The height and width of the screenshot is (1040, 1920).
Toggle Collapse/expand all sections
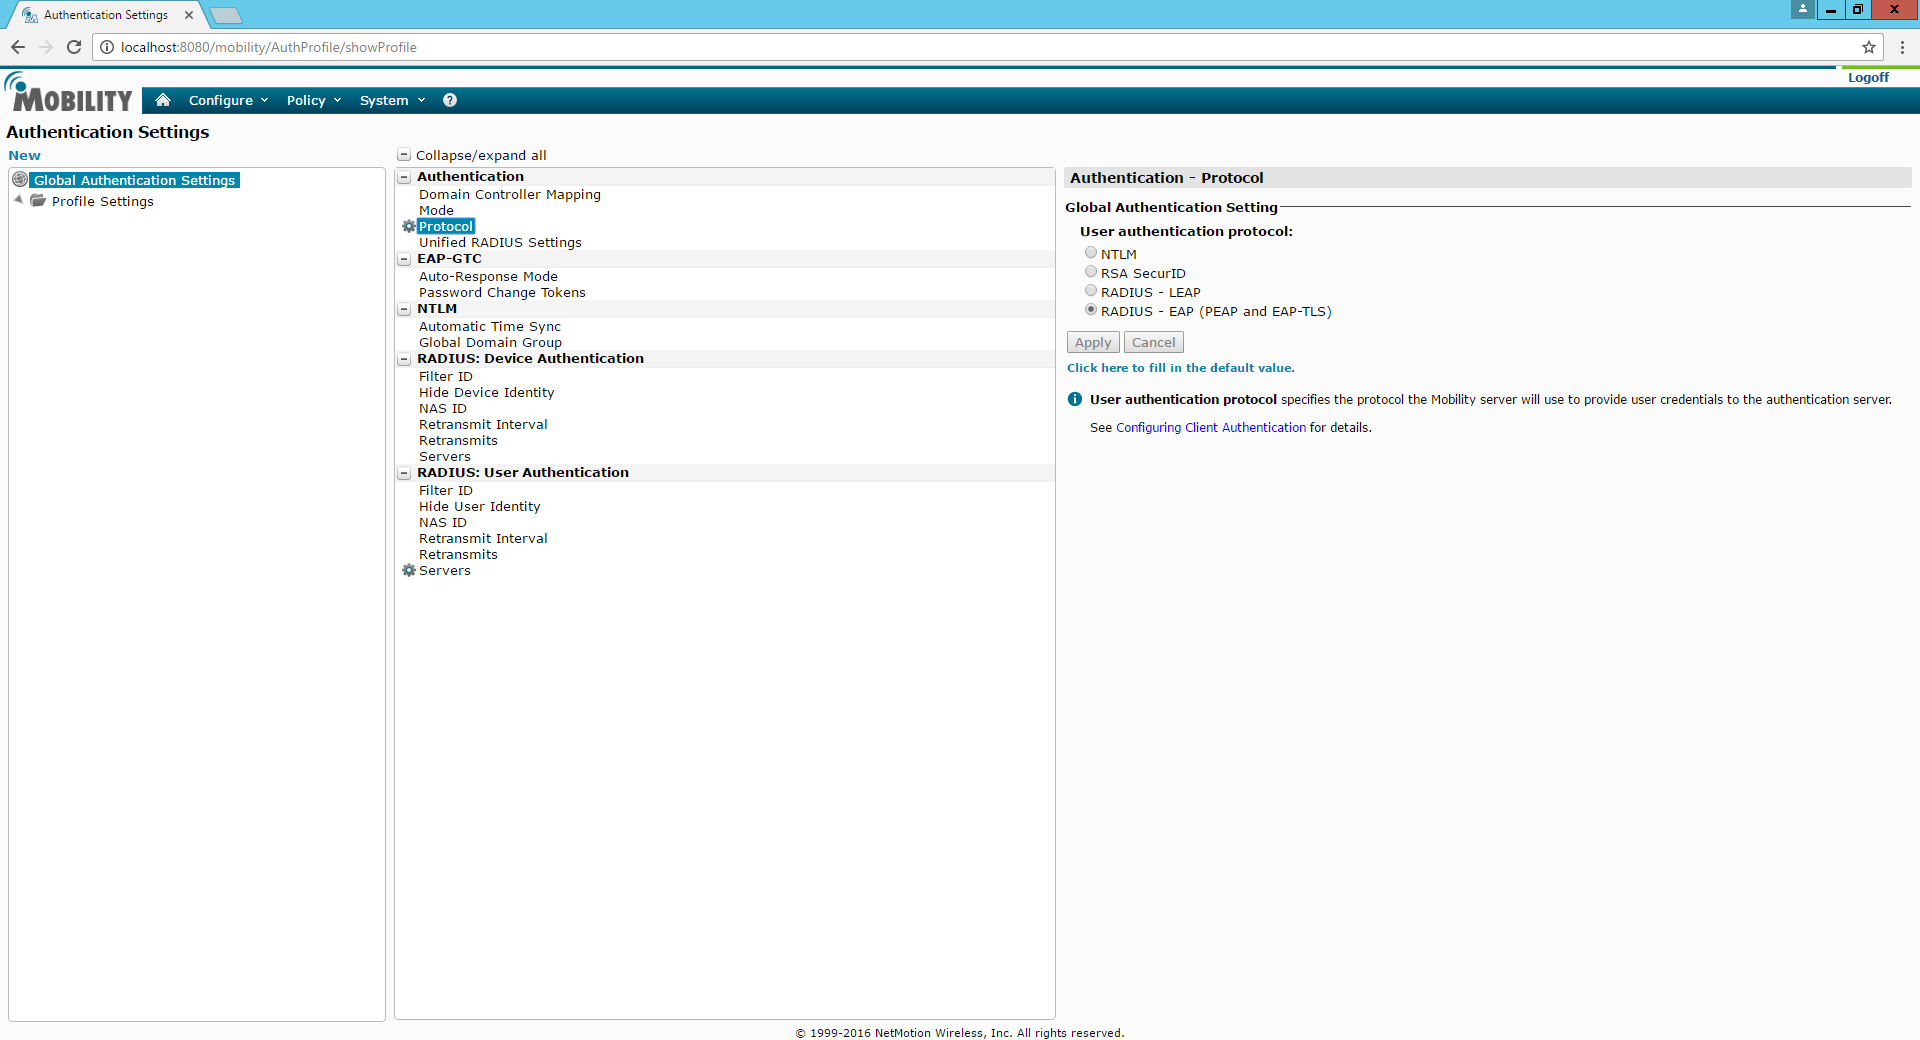(404, 155)
